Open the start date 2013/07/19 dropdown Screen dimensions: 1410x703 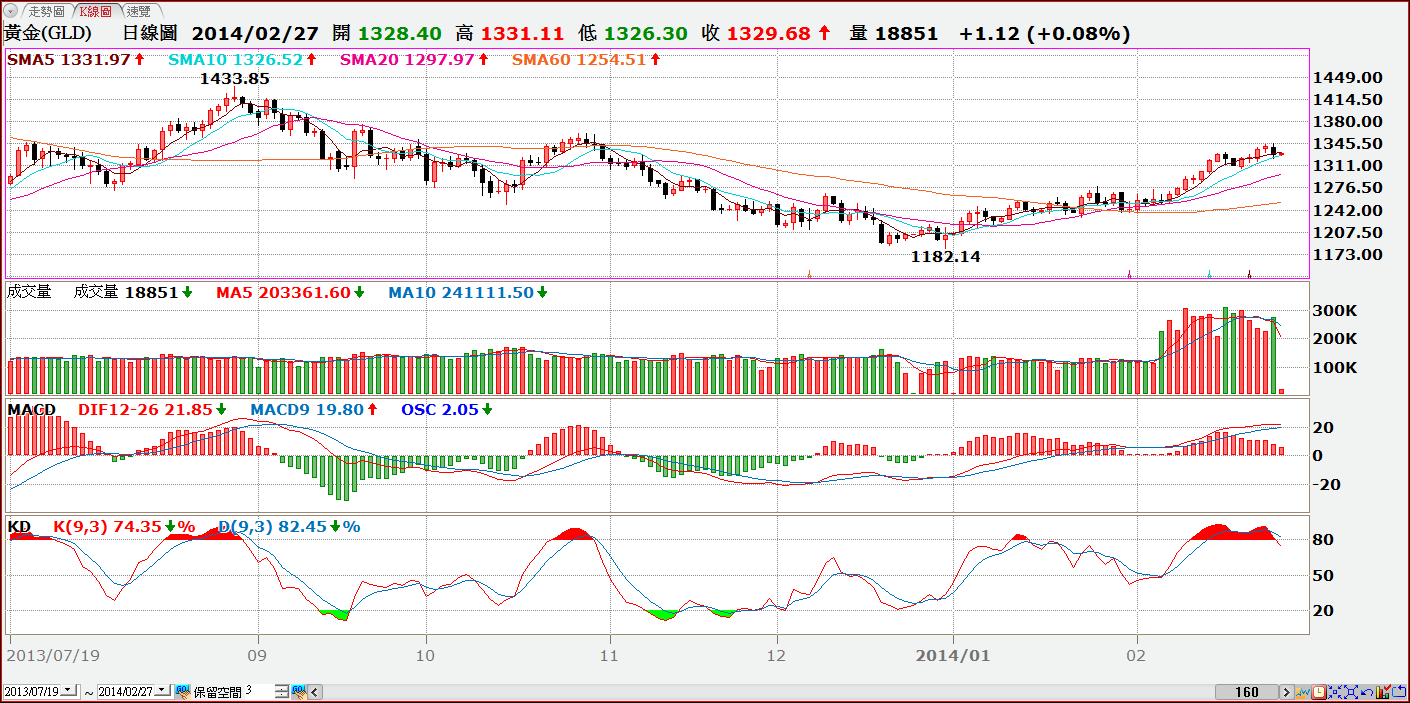(x=69, y=691)
